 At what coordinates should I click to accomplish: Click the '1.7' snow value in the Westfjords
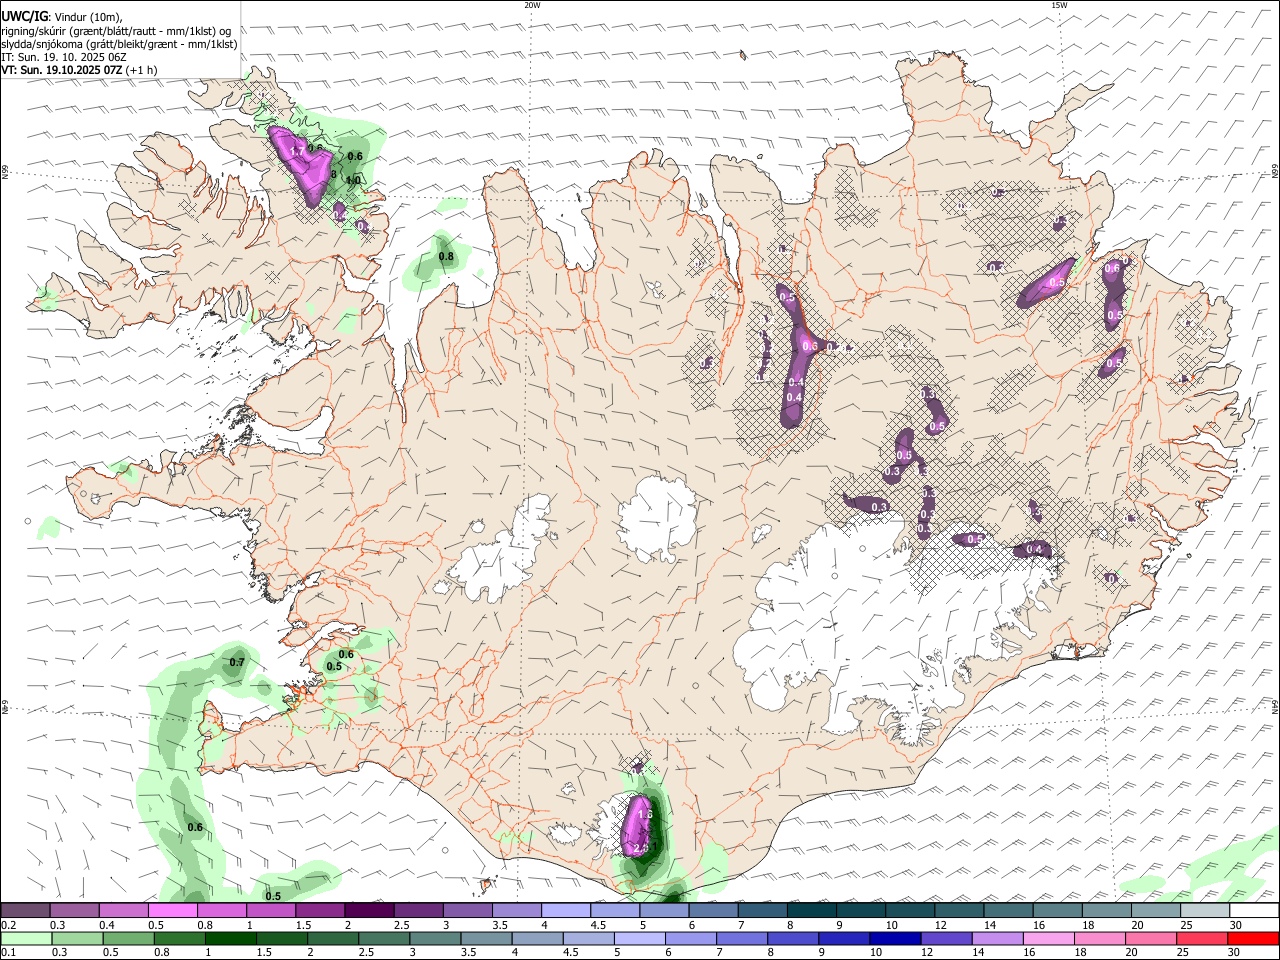(x=297, y=152)
